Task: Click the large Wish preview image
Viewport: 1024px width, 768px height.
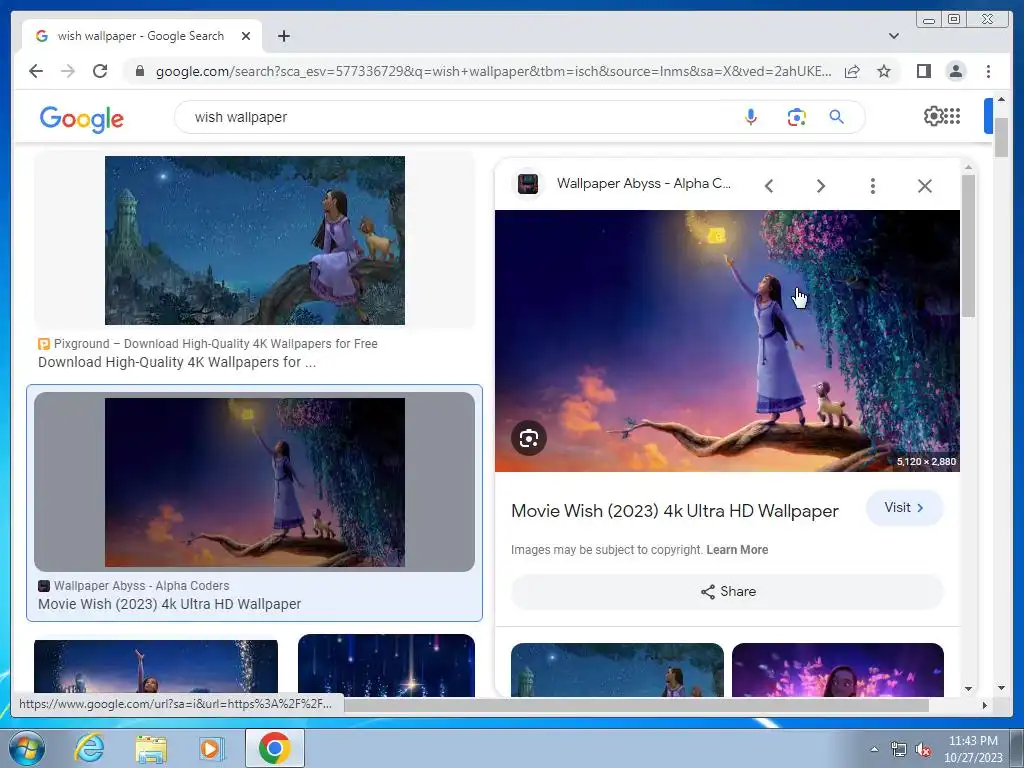Action: 728,341
